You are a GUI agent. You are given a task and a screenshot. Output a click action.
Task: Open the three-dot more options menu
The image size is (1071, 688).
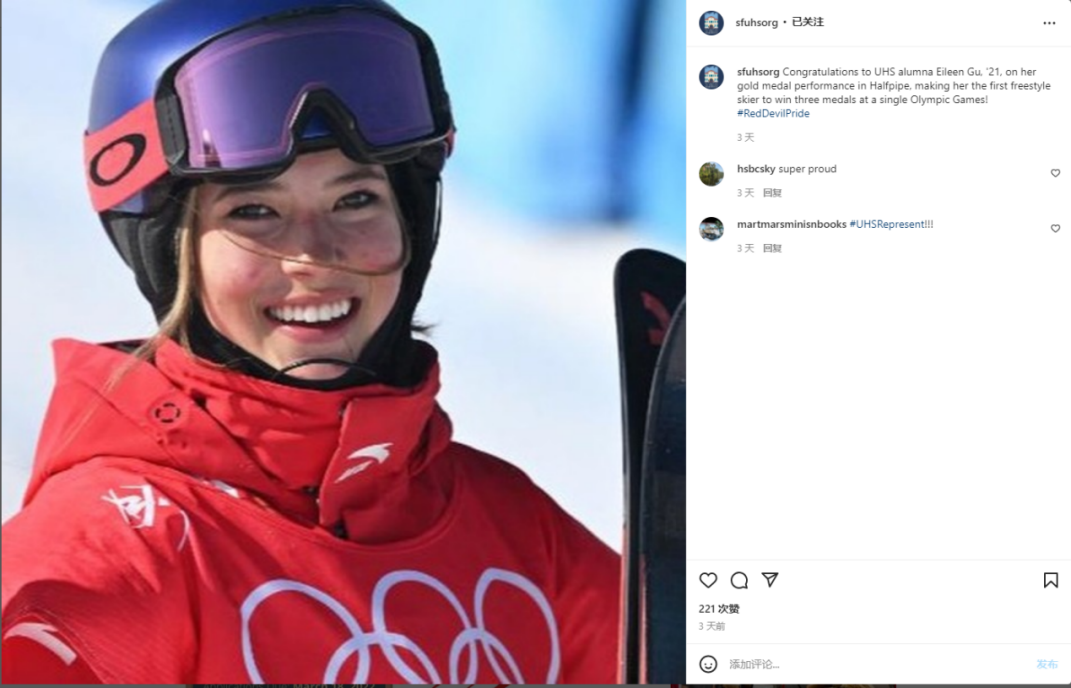[1049, 23]
